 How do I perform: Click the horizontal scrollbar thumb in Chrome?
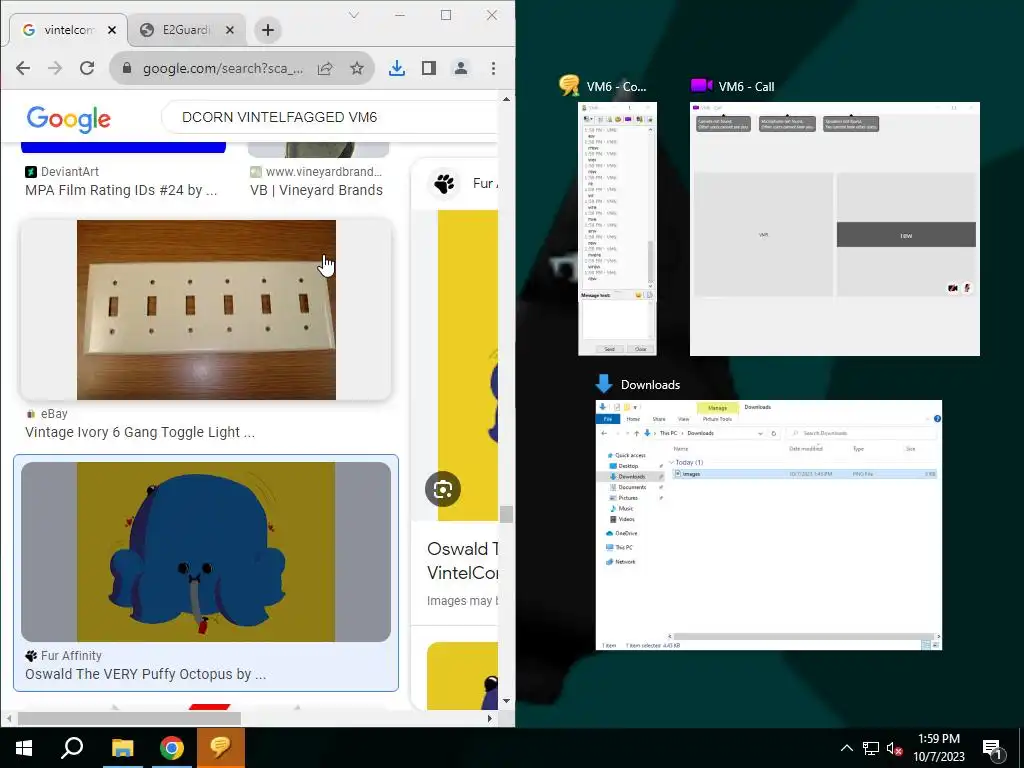pyautogui.click(x=129, y=718)
